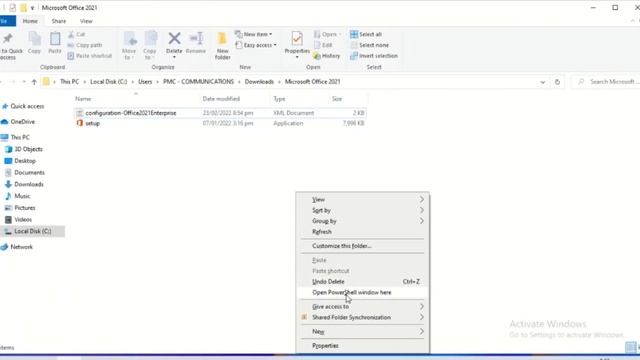This screenshot has width=640, height=360.
Task: Click Select all in ribbon
Action: tap(366, 34)
